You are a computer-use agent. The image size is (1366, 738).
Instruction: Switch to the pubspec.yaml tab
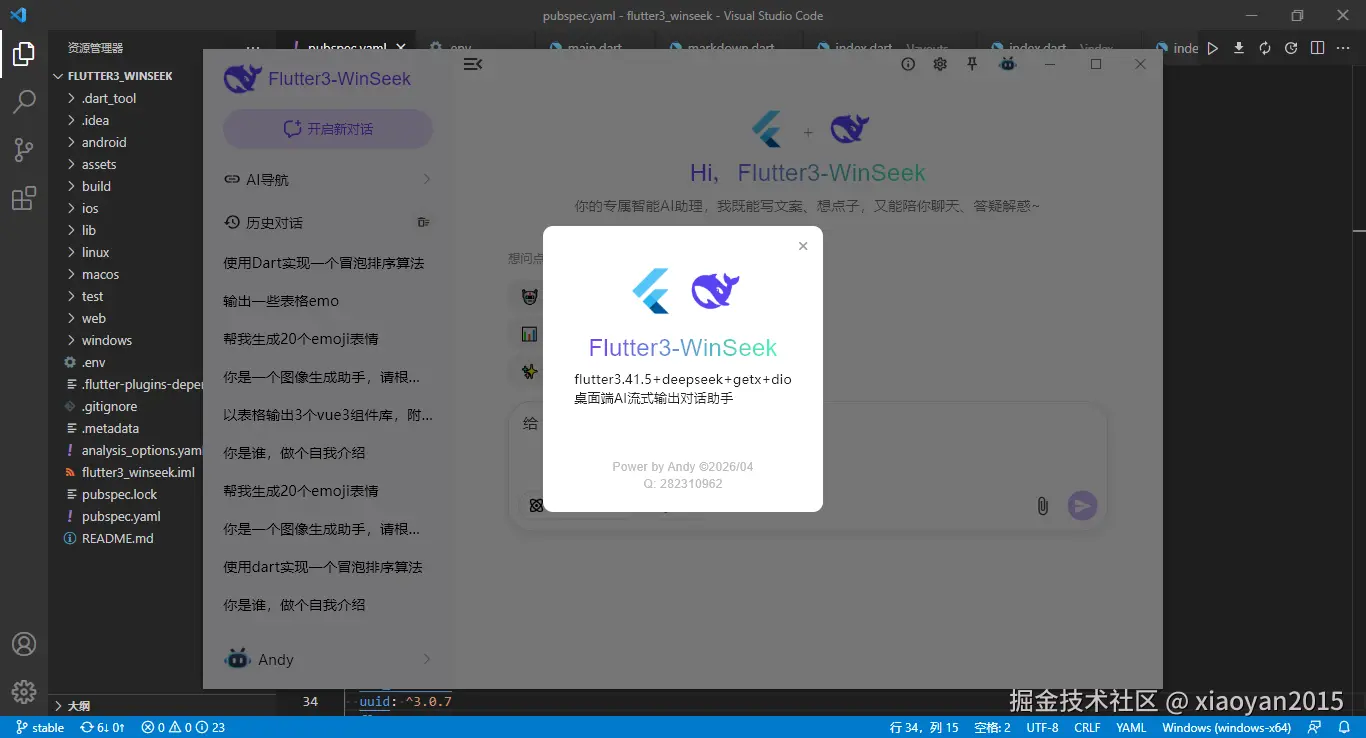point(347,46)
